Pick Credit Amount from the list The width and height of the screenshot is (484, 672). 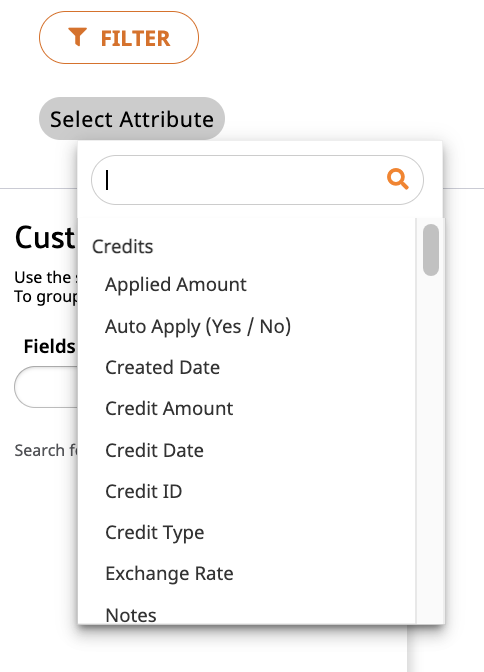click(x=169, y=408)
